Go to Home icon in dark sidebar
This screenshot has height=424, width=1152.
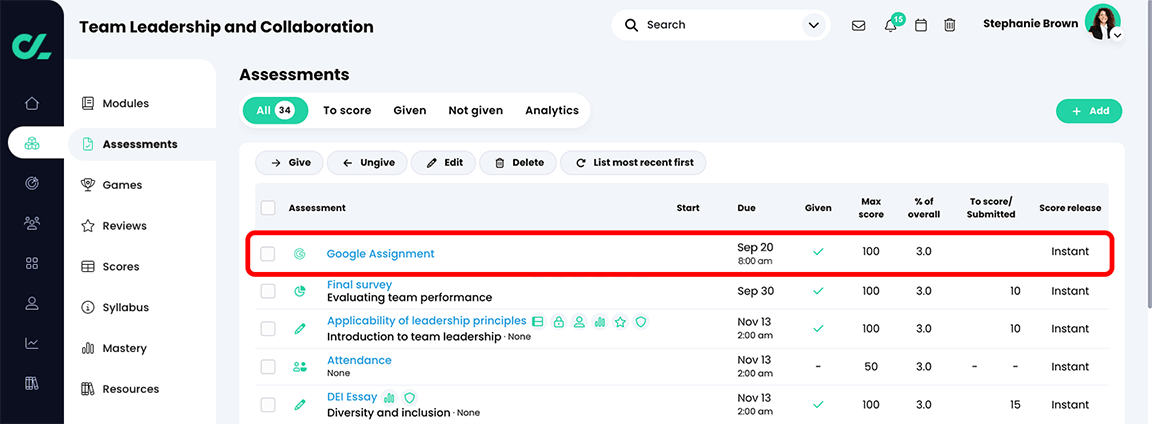(x=32, y=103)
